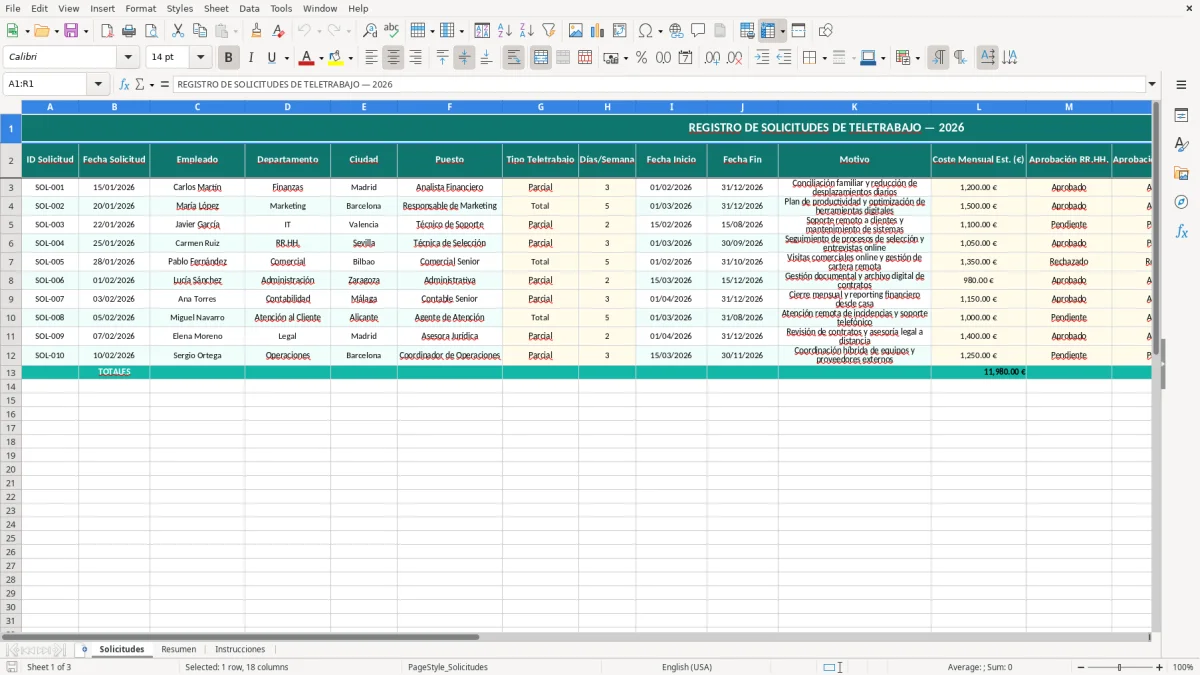Viewport: 1200px width, 675px height.
Task: Toggle Underline formatting
Action: coord(271,58)
